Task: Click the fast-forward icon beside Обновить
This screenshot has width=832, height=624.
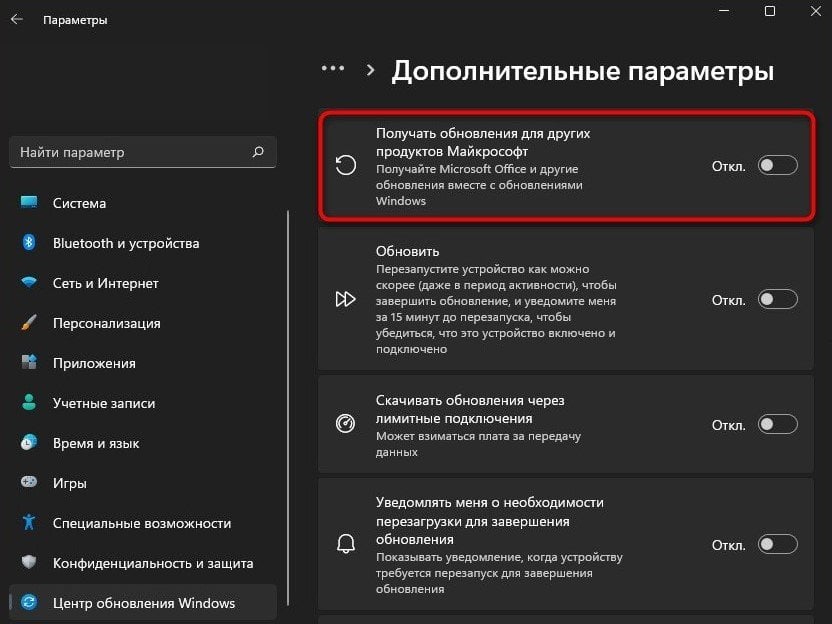Action: (x=345, y=299)
